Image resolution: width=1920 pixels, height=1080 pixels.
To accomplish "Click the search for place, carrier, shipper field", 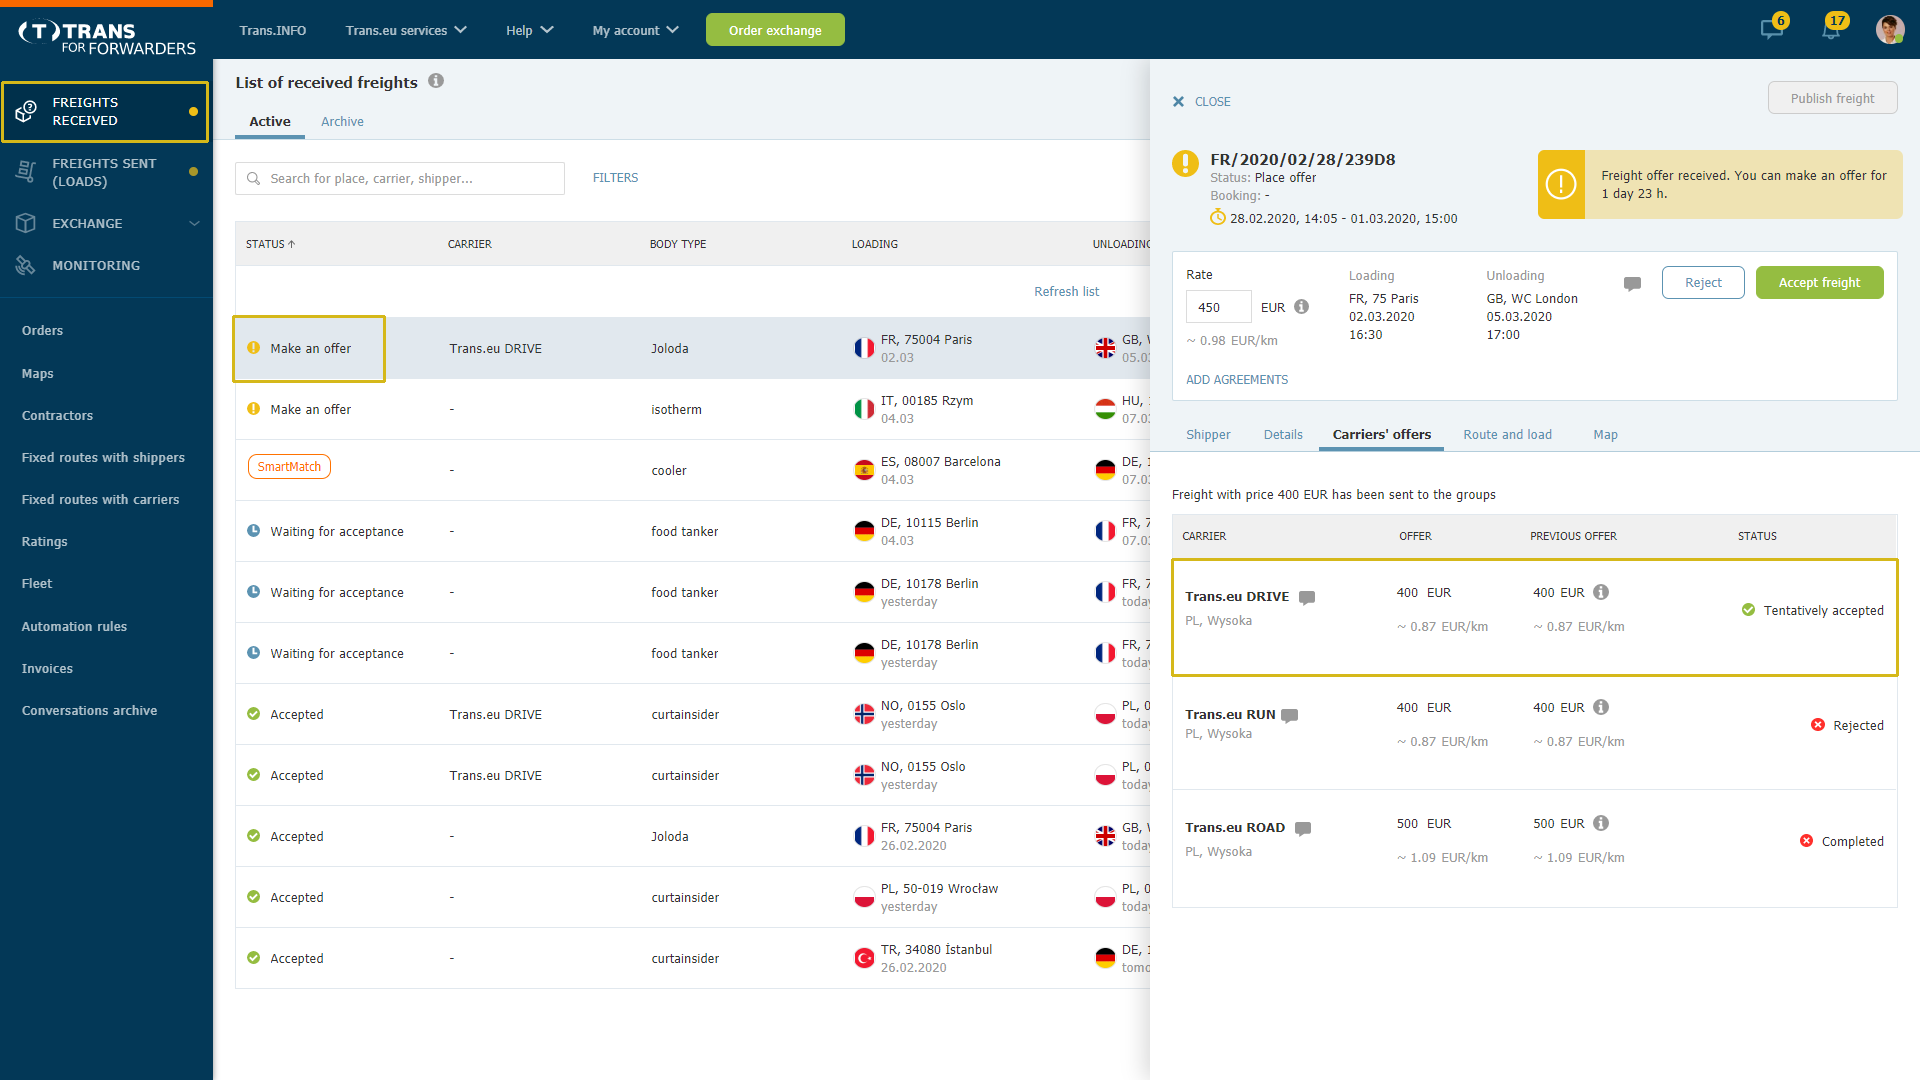I will [400, 178].
